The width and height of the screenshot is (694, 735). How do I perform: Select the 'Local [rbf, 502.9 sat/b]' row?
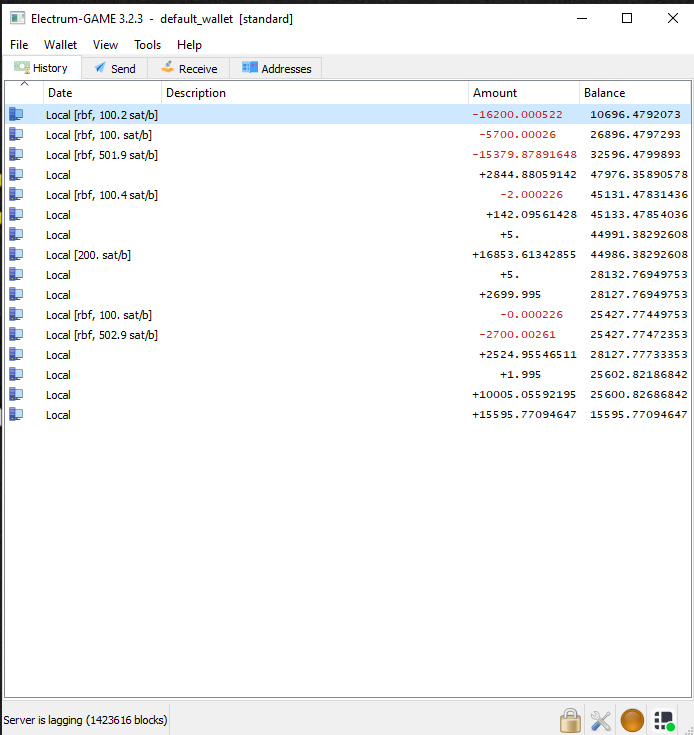[348, 334]
